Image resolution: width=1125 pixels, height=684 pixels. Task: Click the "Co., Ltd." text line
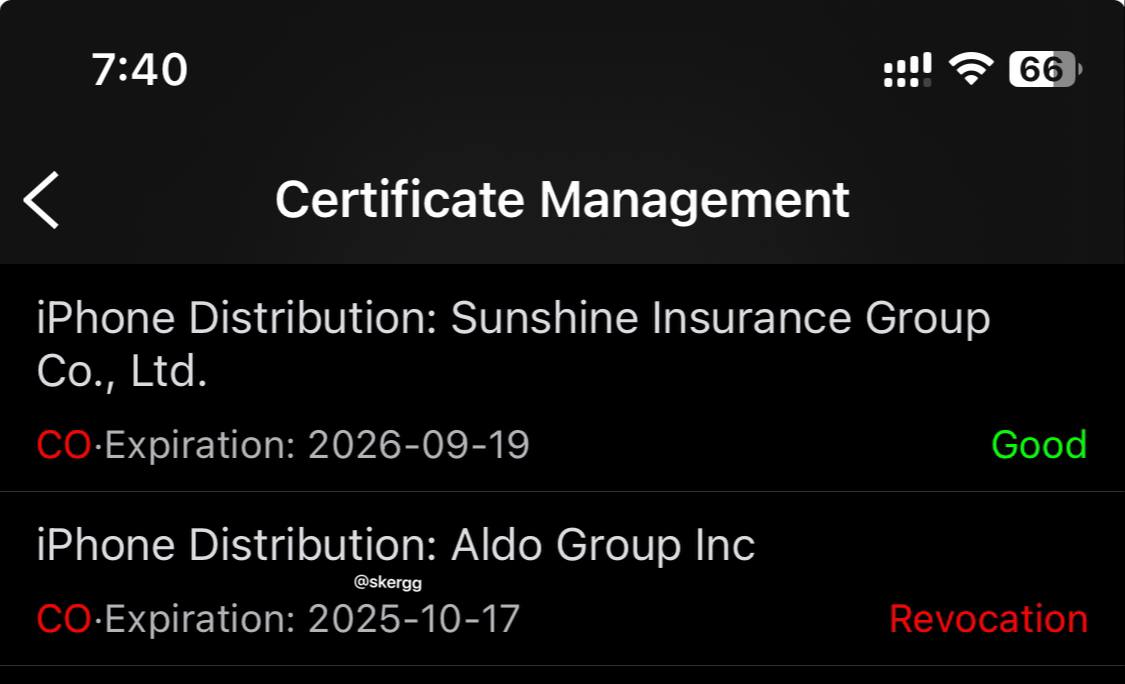122,372
